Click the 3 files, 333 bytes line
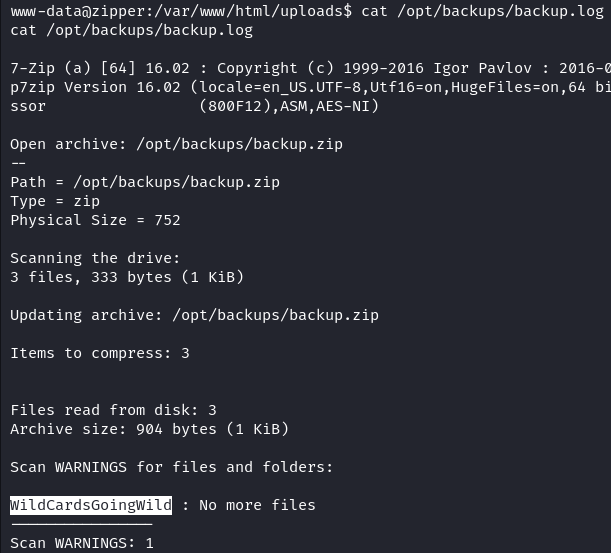 tap(127, 277)
